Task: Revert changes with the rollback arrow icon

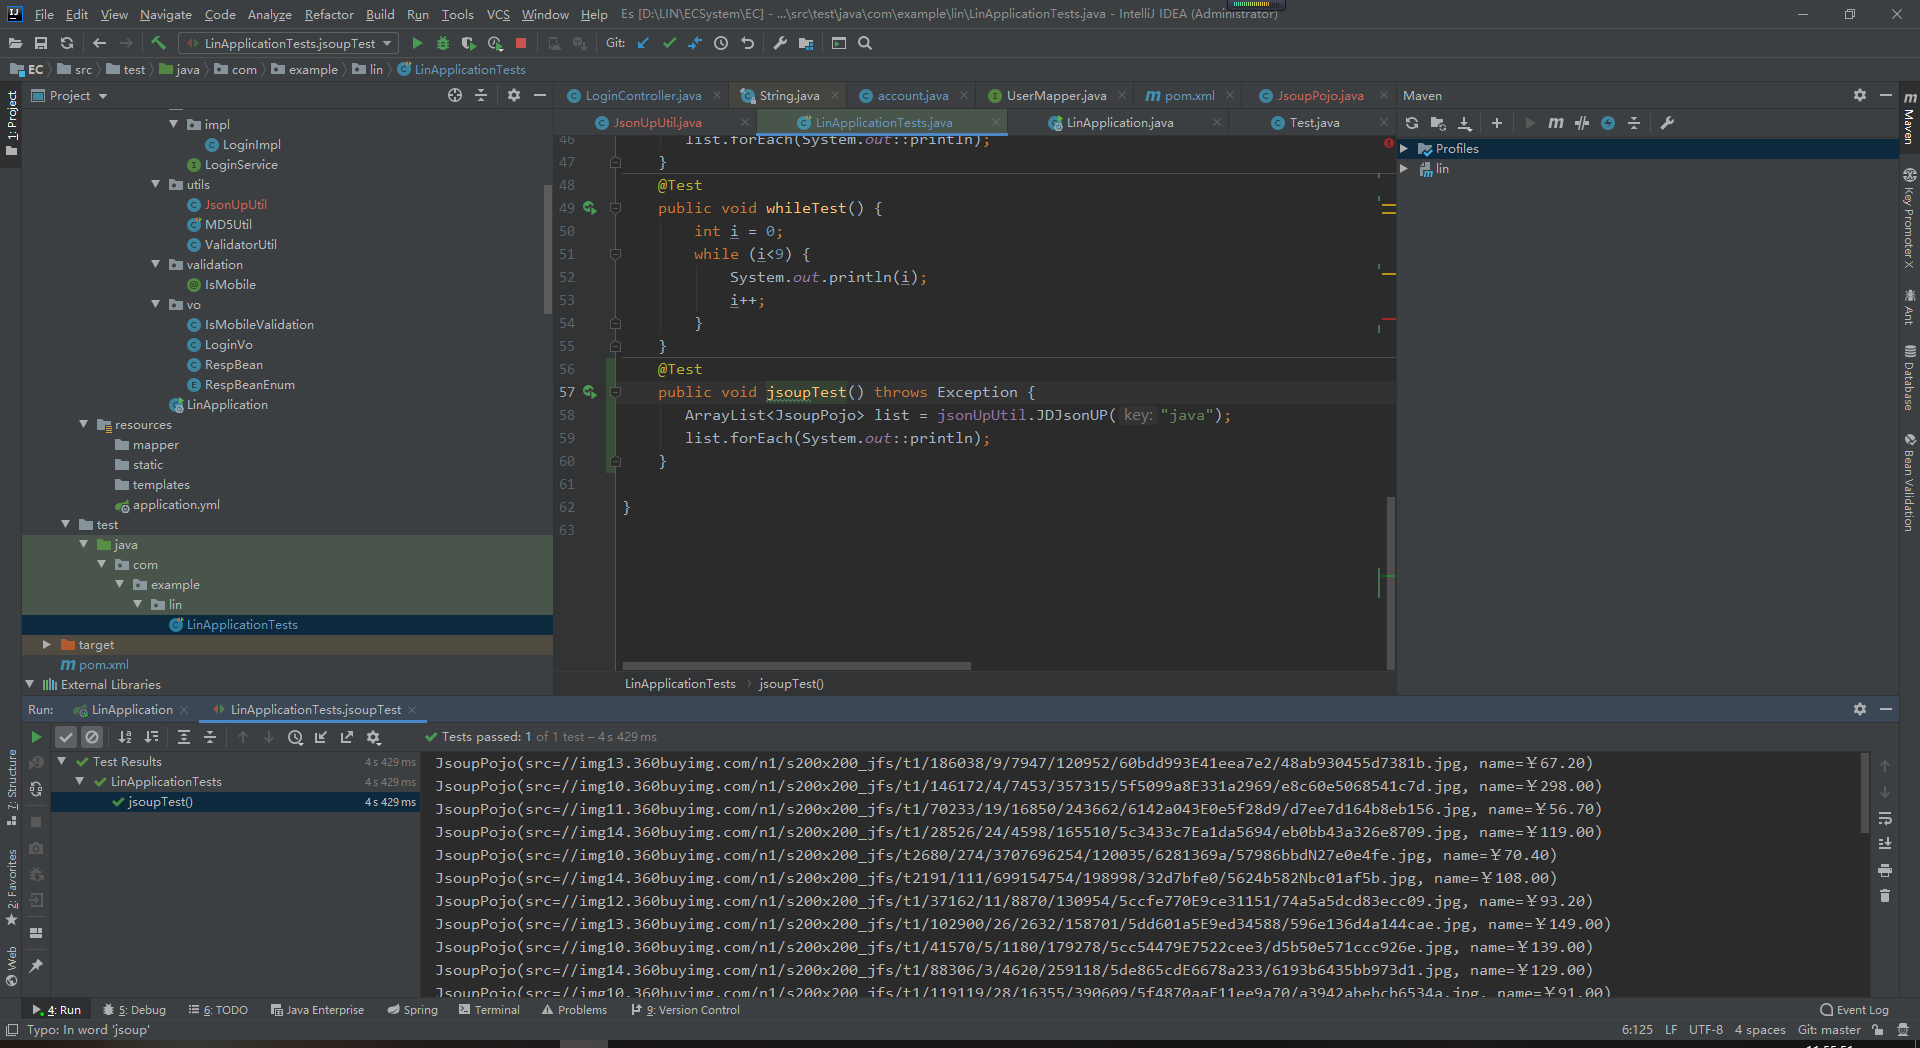Action: click(x=747, y=43)
